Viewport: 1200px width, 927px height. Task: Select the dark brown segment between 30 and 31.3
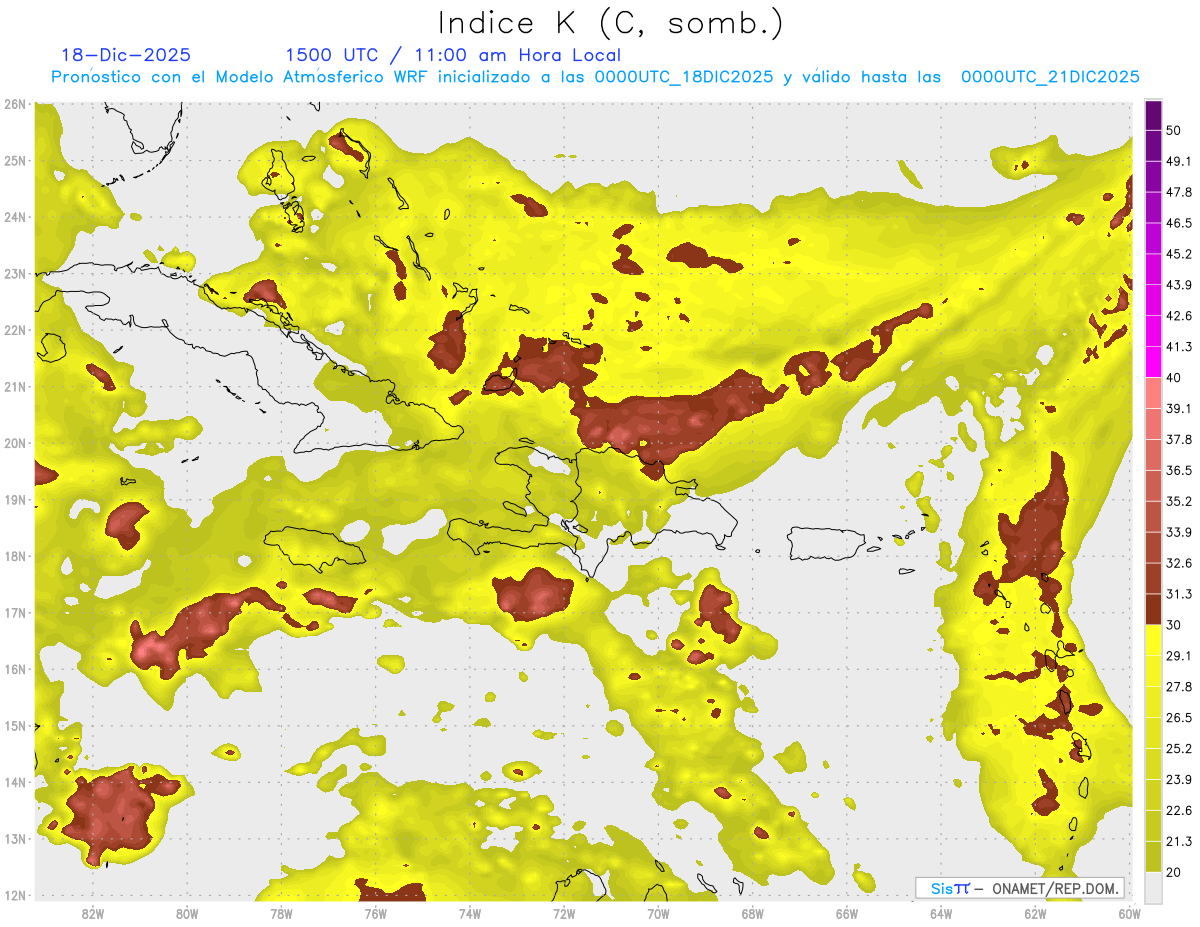(x=1153, y=609)
